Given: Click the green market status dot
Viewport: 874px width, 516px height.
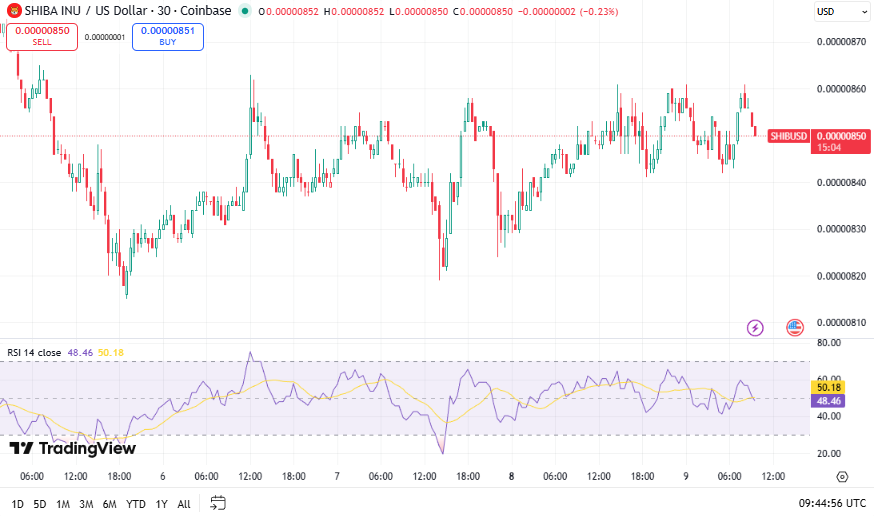Looking at the screenshot, I should pyautogui.click(x=245, y=11).
